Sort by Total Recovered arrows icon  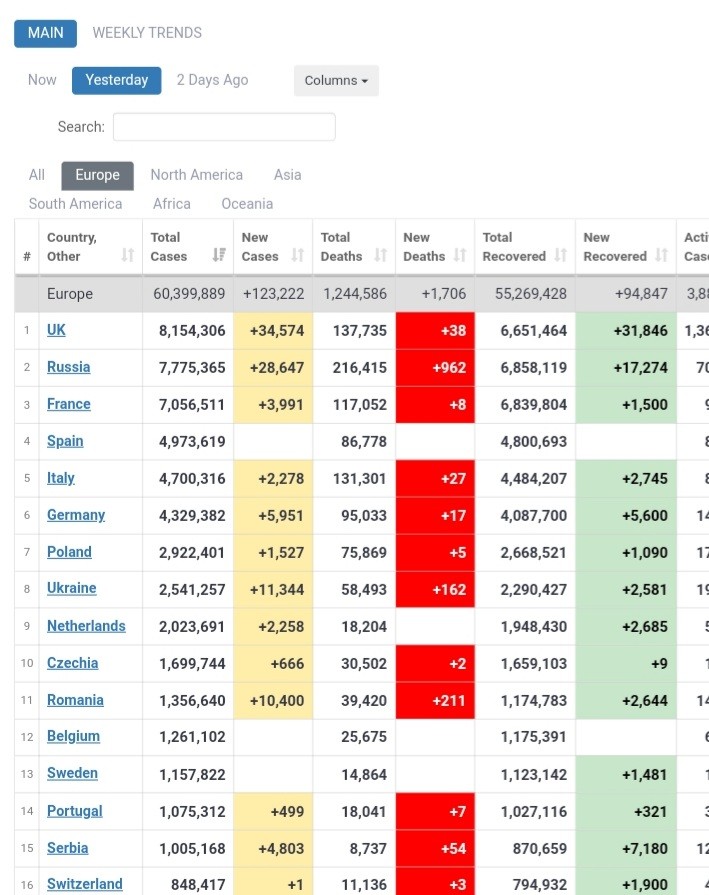point(560,256)
